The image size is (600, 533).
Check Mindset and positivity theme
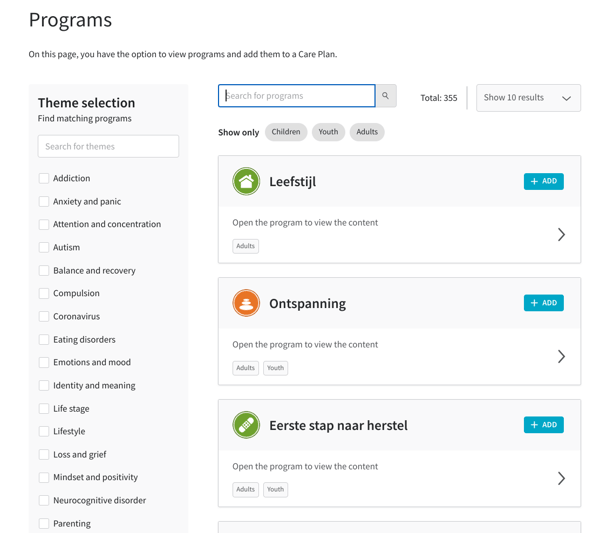(x=44, y=478)
